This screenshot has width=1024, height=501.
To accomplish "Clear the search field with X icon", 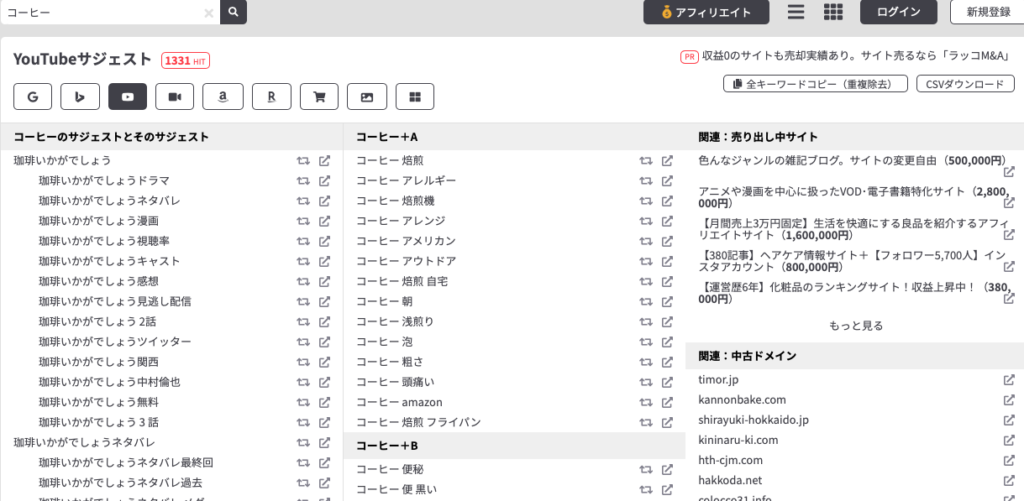I will point(209,12).
